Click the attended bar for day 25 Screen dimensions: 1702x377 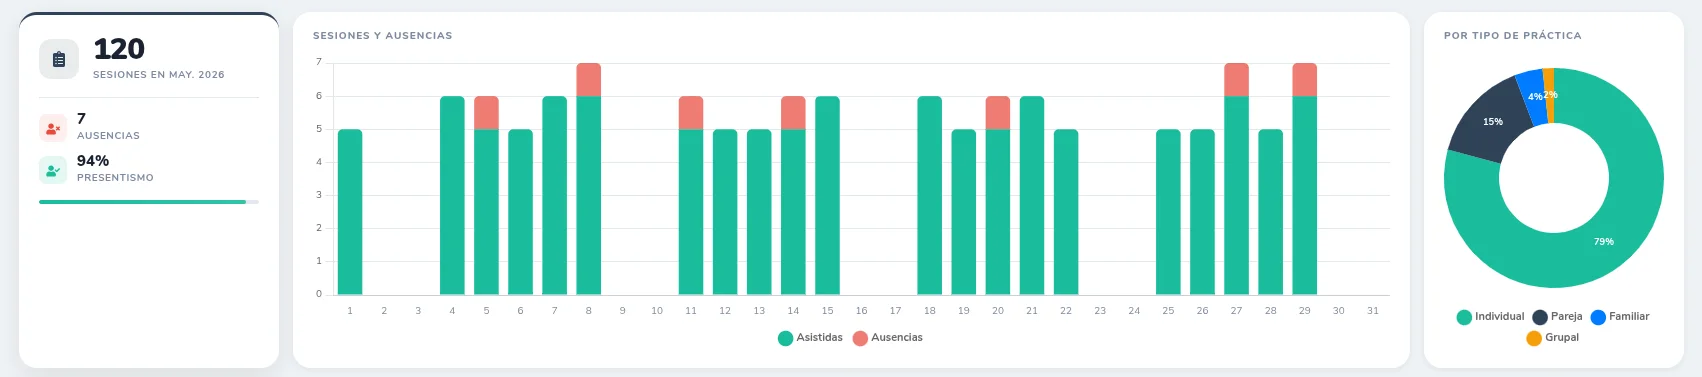pos(1168,212)
